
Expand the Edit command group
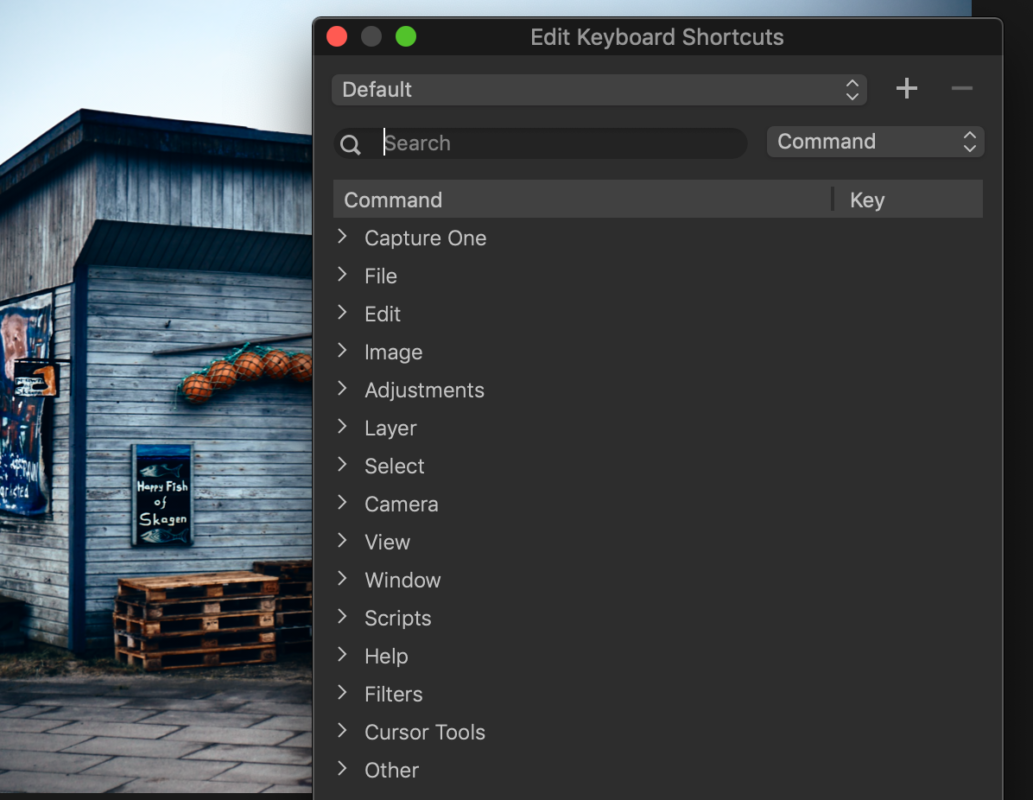tap(342, 314)
